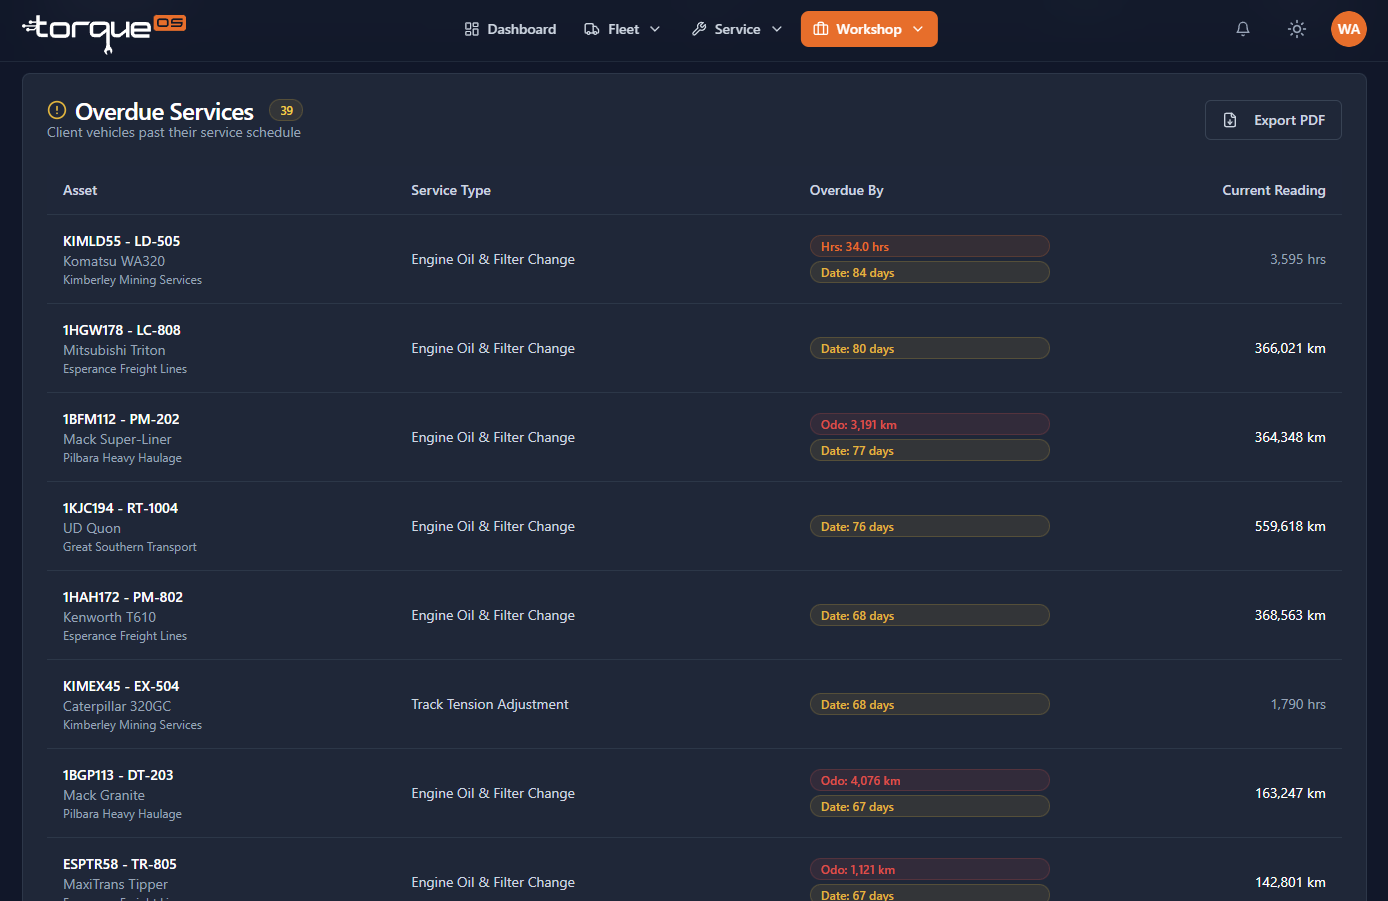Toggle light theme with sun icon
Viewport: 1388px width, 901px height.
(1297, 29)
